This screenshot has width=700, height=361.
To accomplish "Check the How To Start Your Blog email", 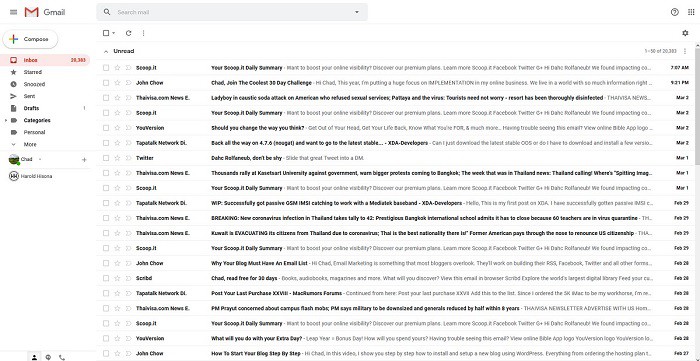I will pos(106,353).
